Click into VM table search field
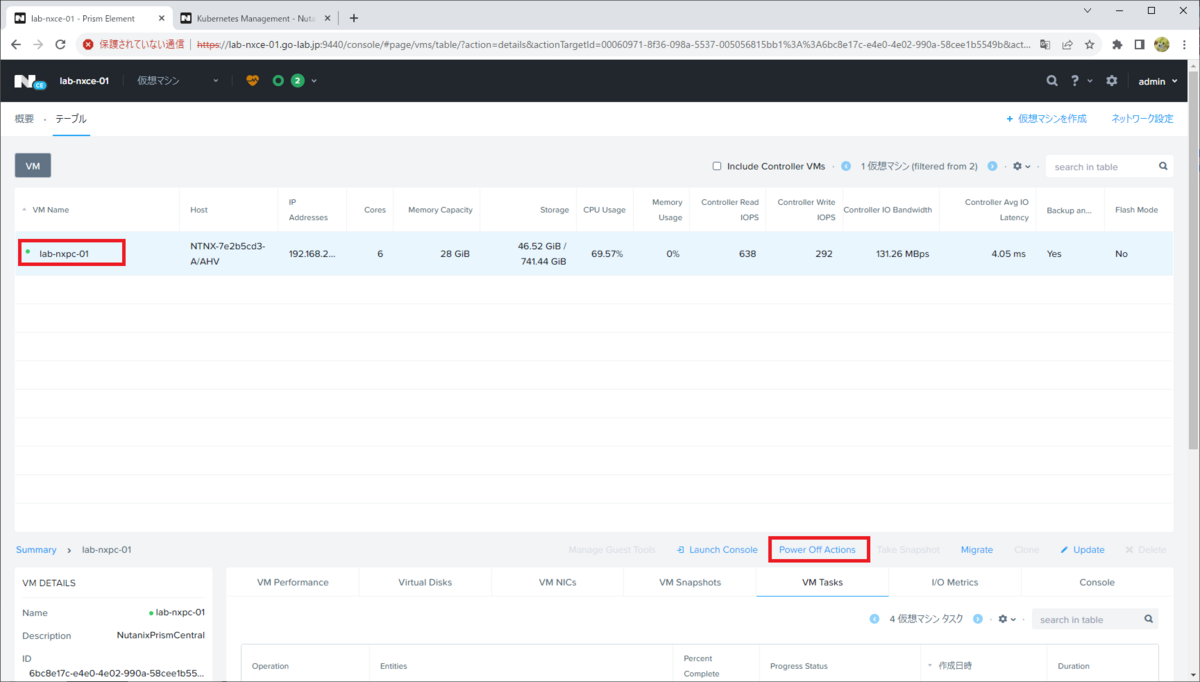Viewport: 1200px width, 682px height. 1100,166
